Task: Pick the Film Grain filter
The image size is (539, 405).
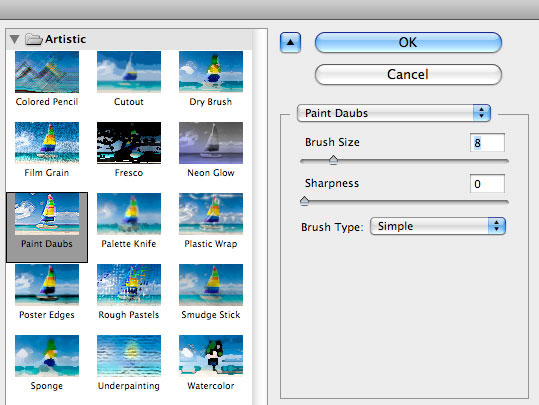Action: coord(47,143)
